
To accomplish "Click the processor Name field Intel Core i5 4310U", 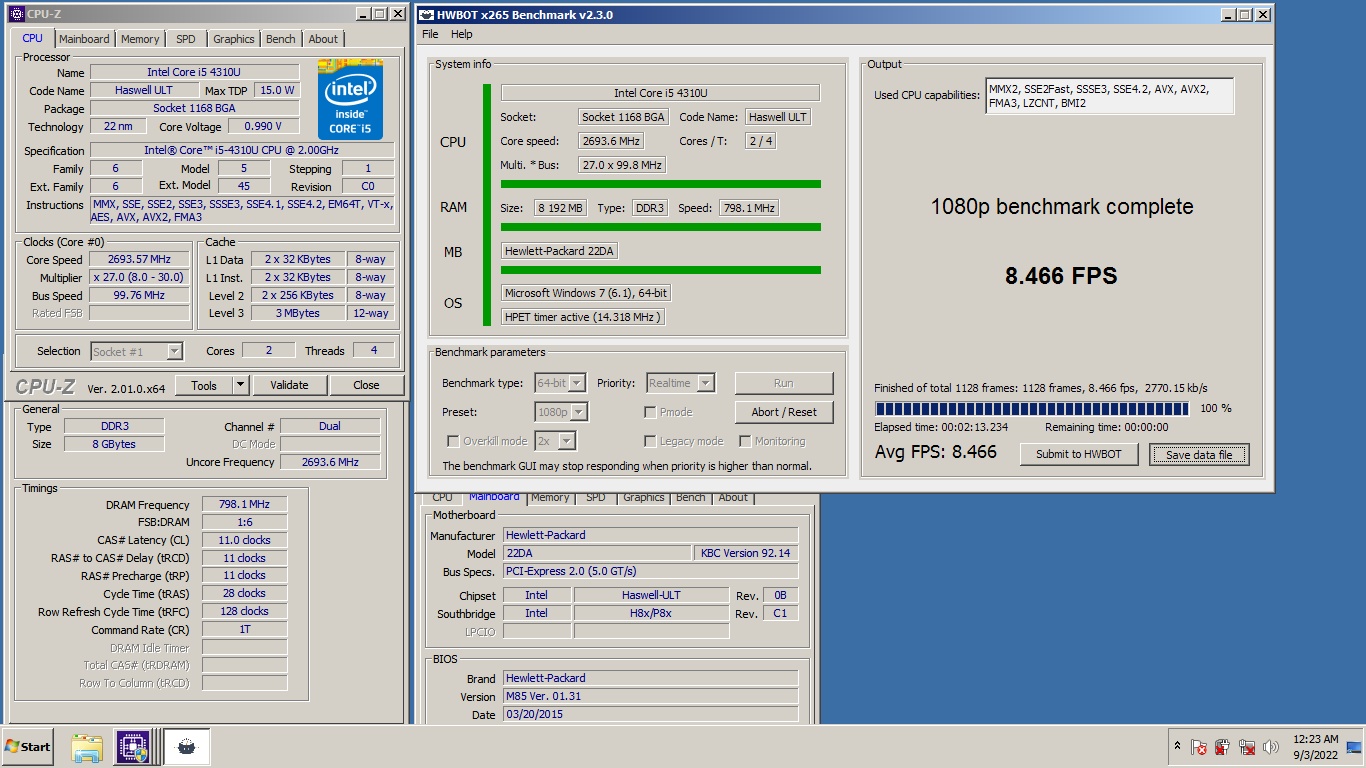I will (x=195, y=72).
